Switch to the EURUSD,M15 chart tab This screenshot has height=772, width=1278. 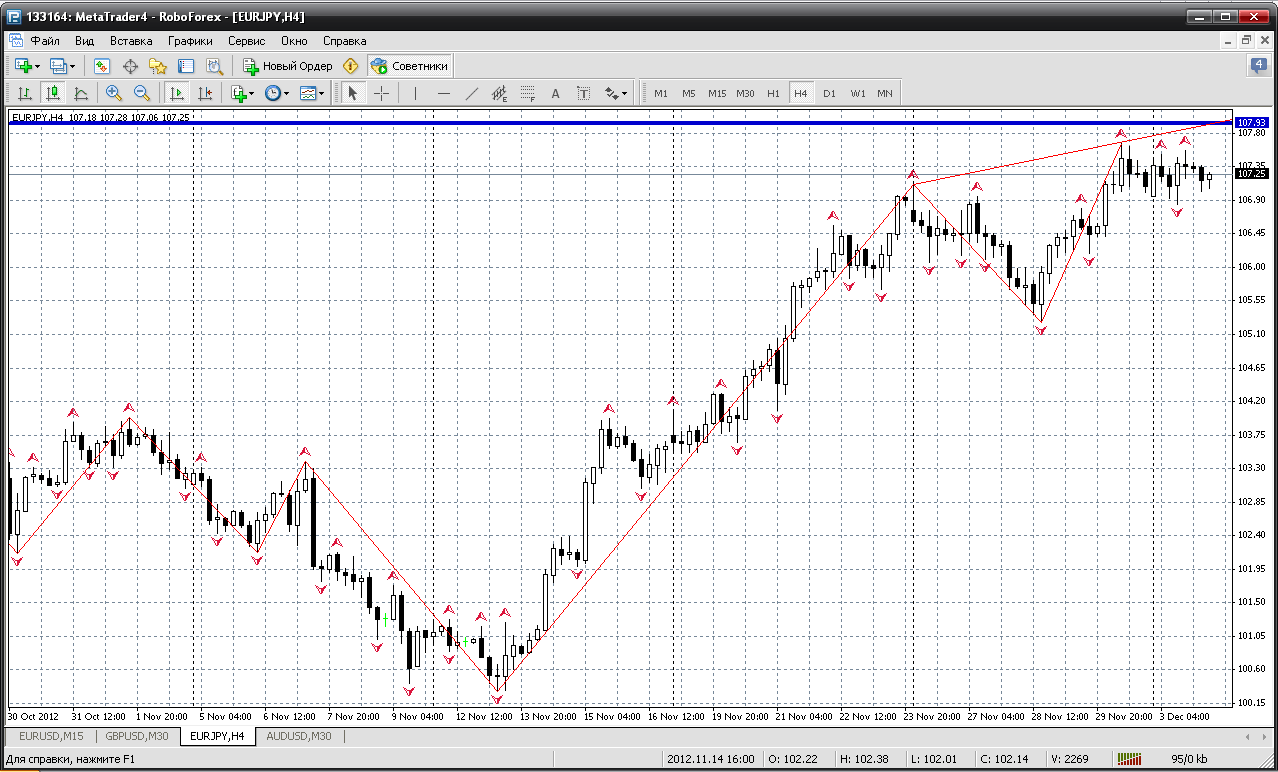[x=51, y=736]
